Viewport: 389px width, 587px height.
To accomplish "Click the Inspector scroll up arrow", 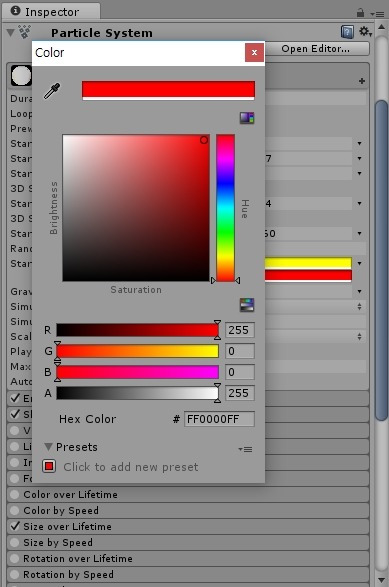I will click(x=381, y=27).
